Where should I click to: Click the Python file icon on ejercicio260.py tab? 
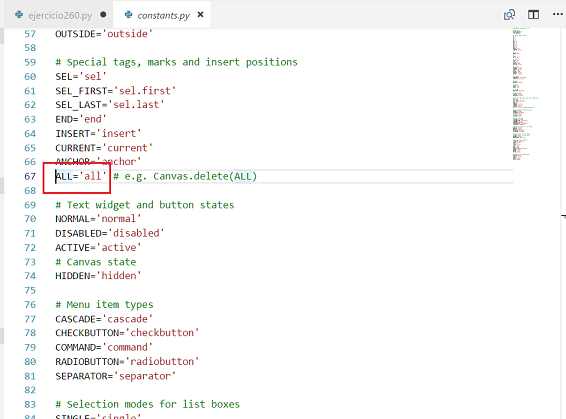[19, 15]
